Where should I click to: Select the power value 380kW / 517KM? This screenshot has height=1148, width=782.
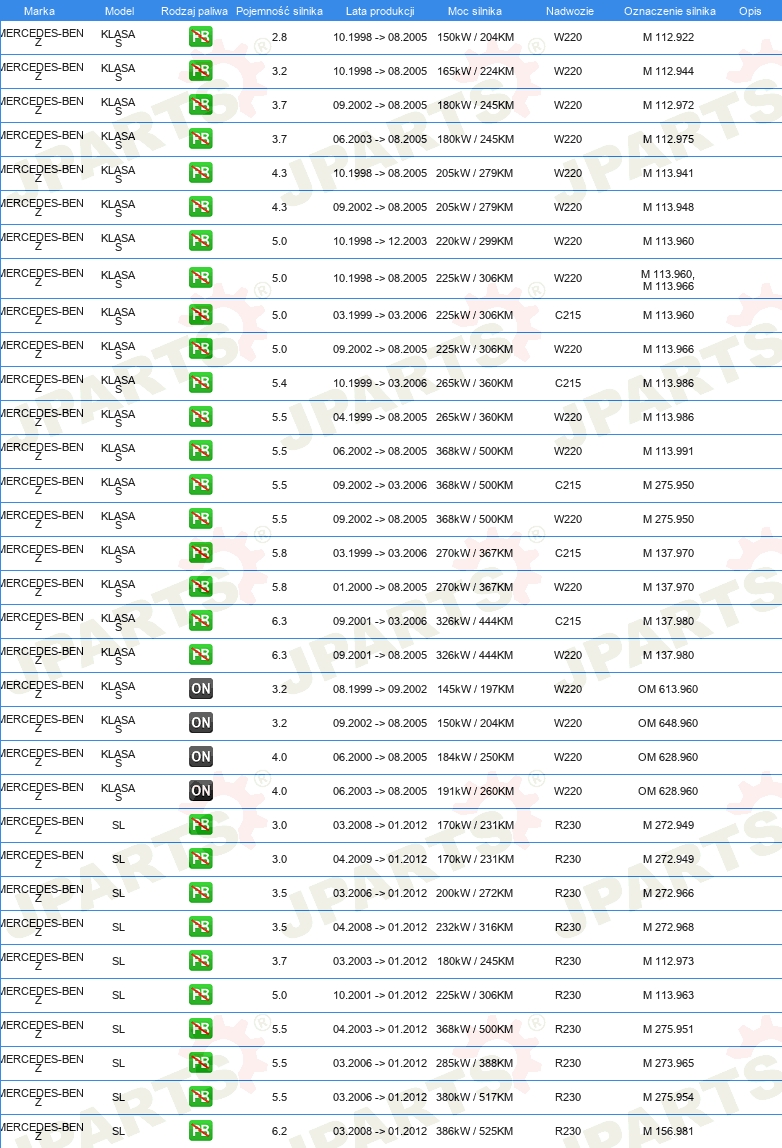point(474,1097)
